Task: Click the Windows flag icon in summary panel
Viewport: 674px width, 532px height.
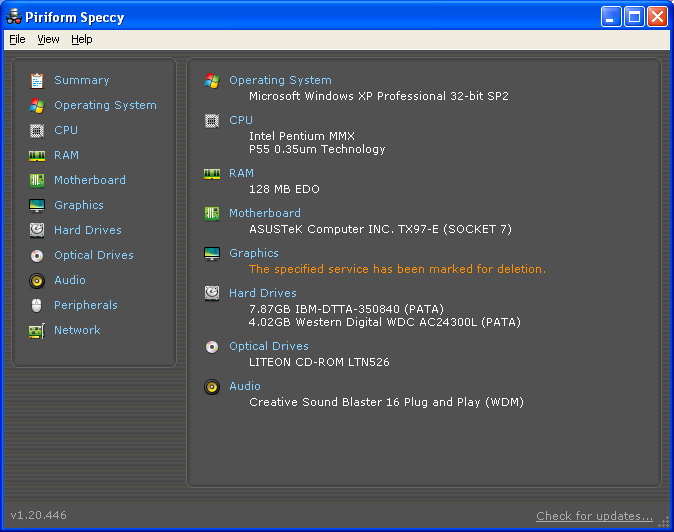Action: tap(212, 80)
